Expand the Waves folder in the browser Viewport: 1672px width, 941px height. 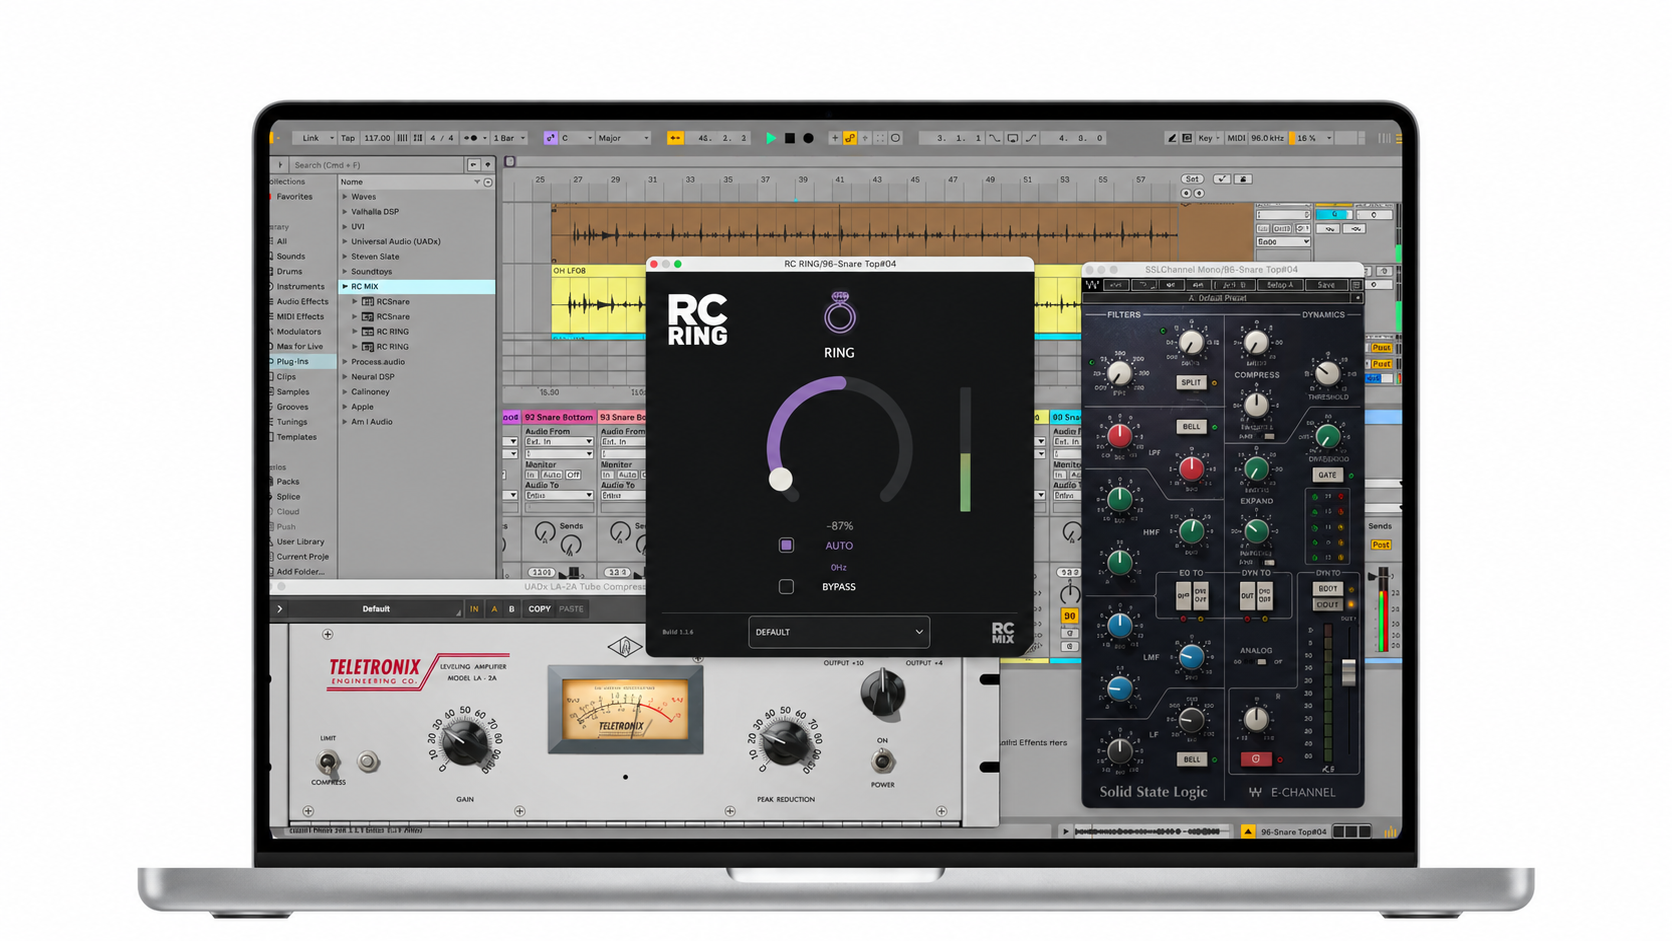(345, 197)
